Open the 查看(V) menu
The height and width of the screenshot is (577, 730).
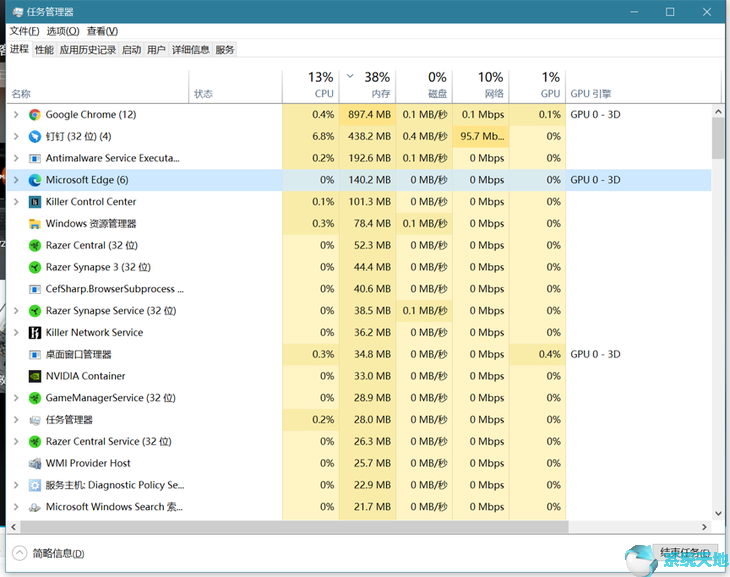point(102,31)
